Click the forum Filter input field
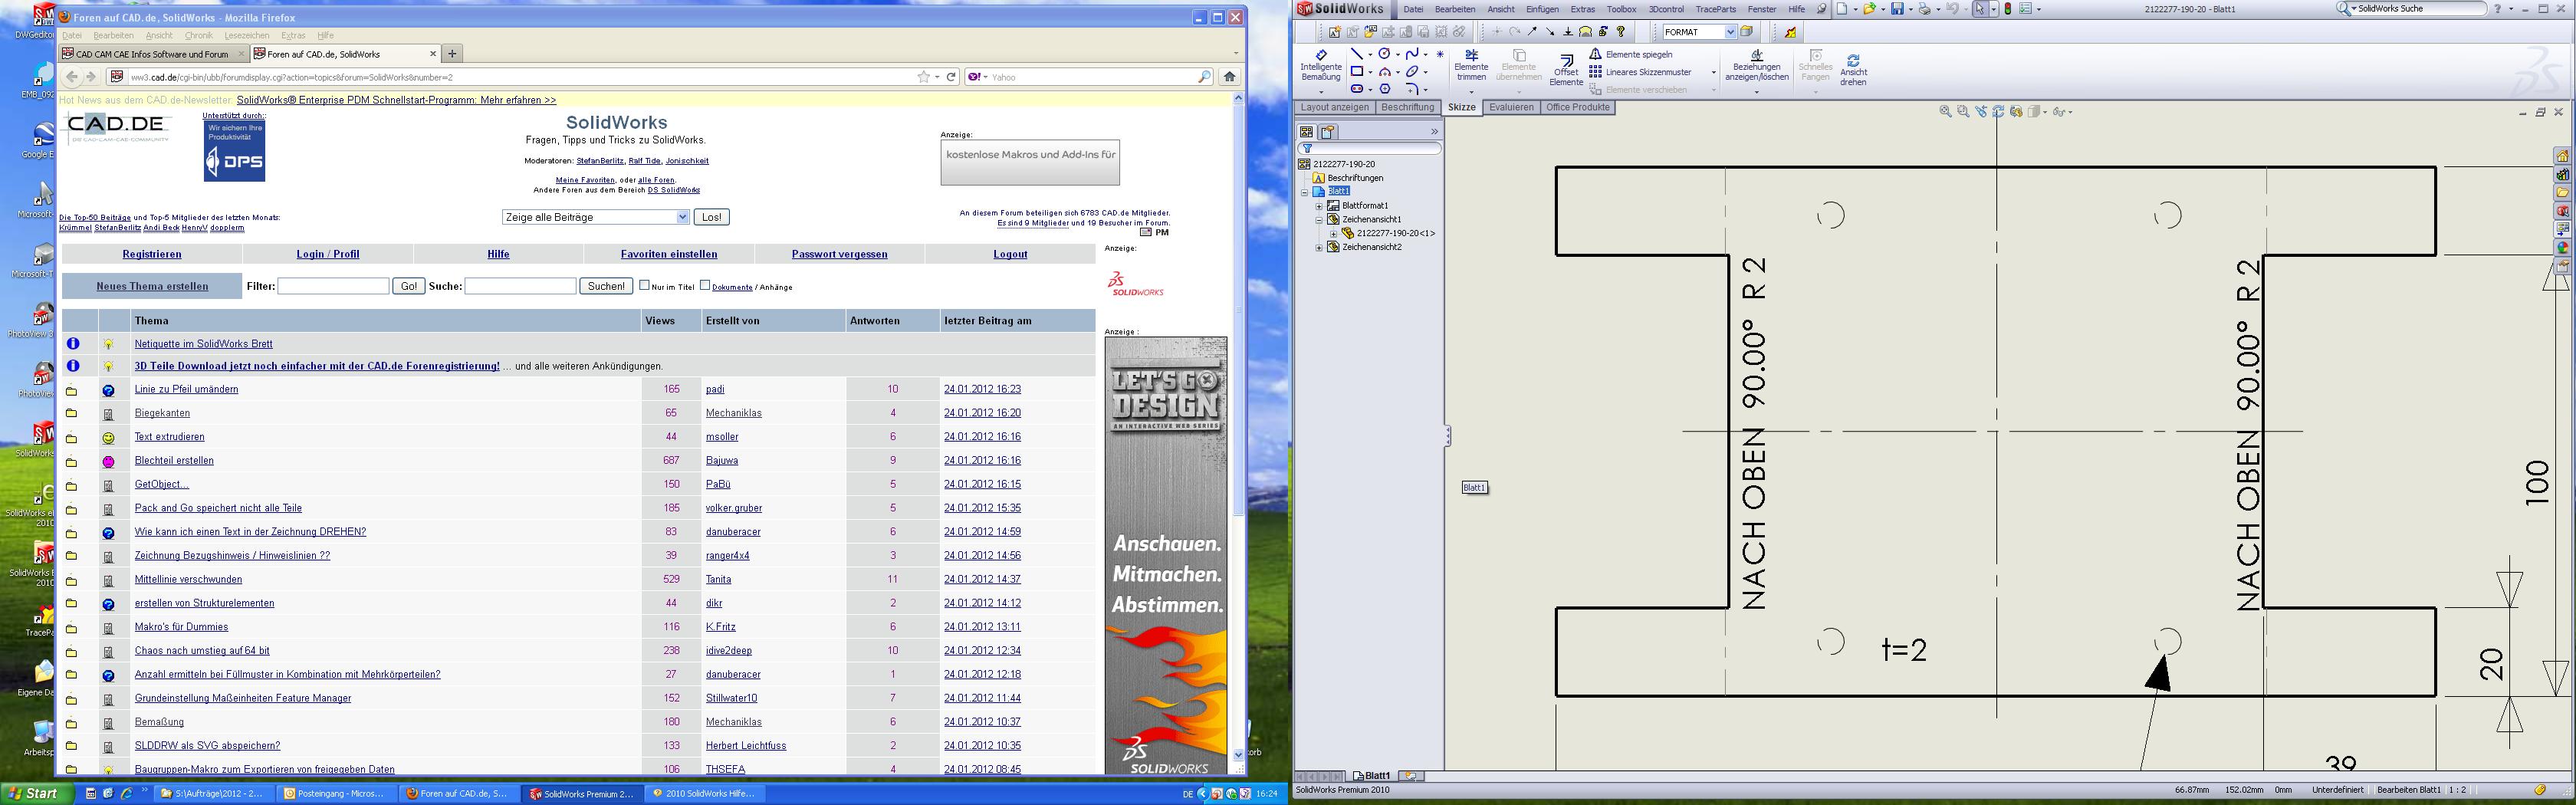 pyautogui.click(x=333, y=286)
